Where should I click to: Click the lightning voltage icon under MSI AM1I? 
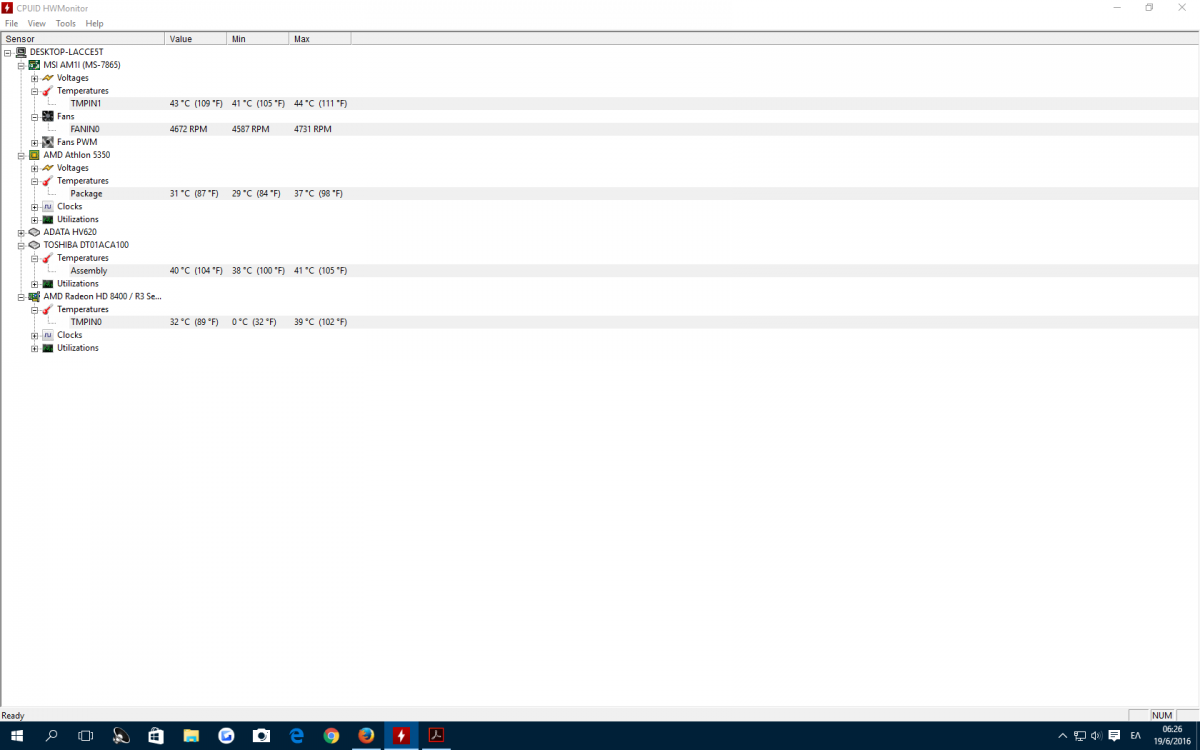(x=47, y=78)
